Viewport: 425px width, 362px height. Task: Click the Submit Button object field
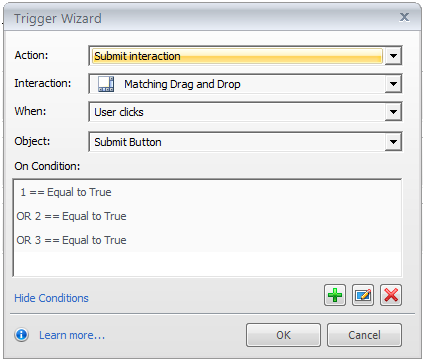tap(237, 142)
